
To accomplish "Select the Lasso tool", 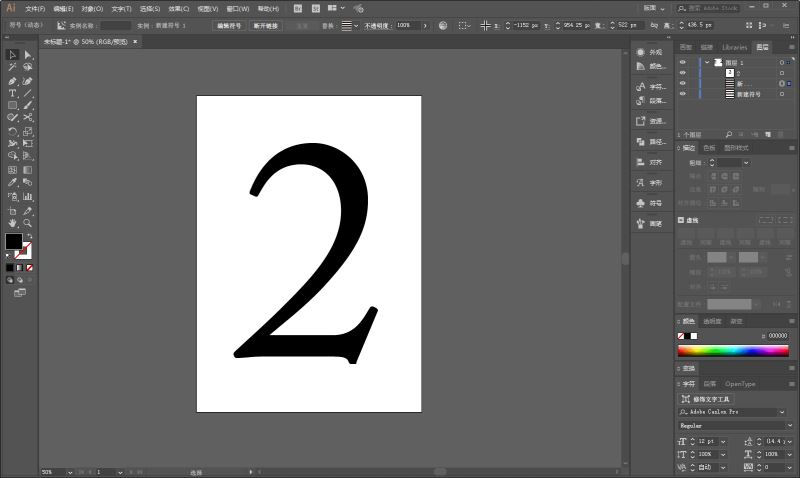I will point(28,67).
